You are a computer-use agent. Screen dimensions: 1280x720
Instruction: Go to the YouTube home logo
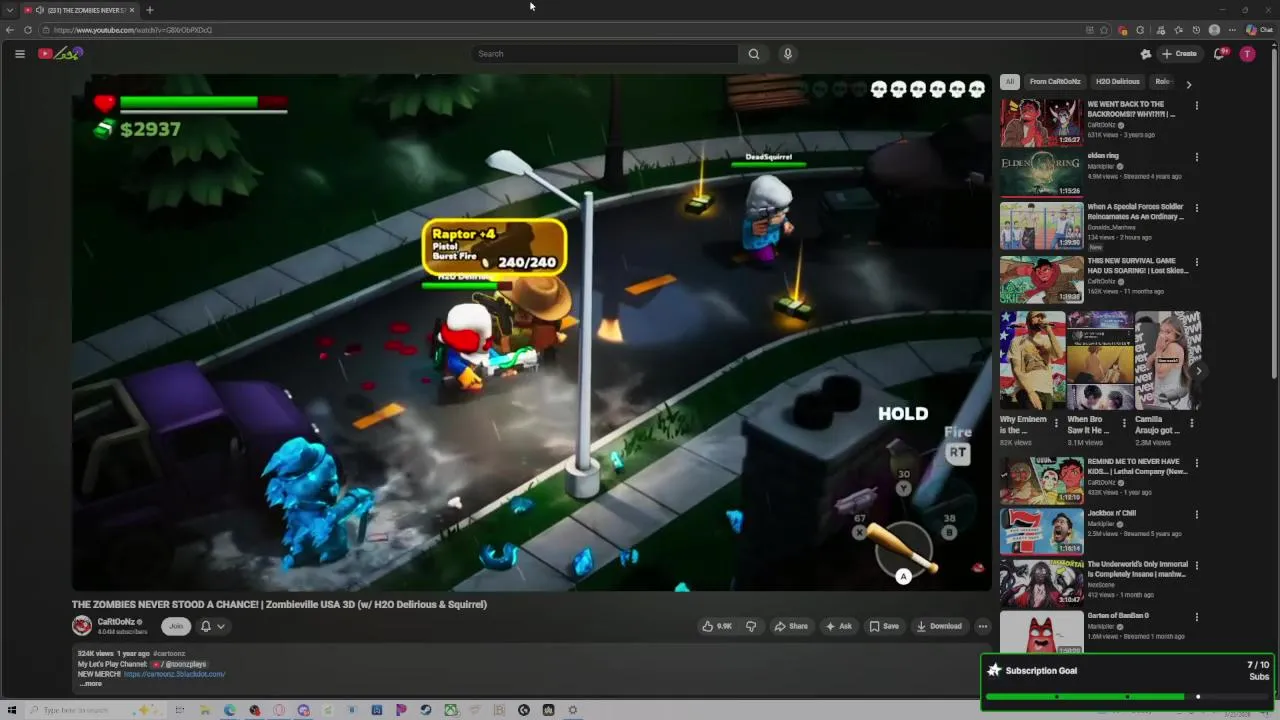click(60, 54)
